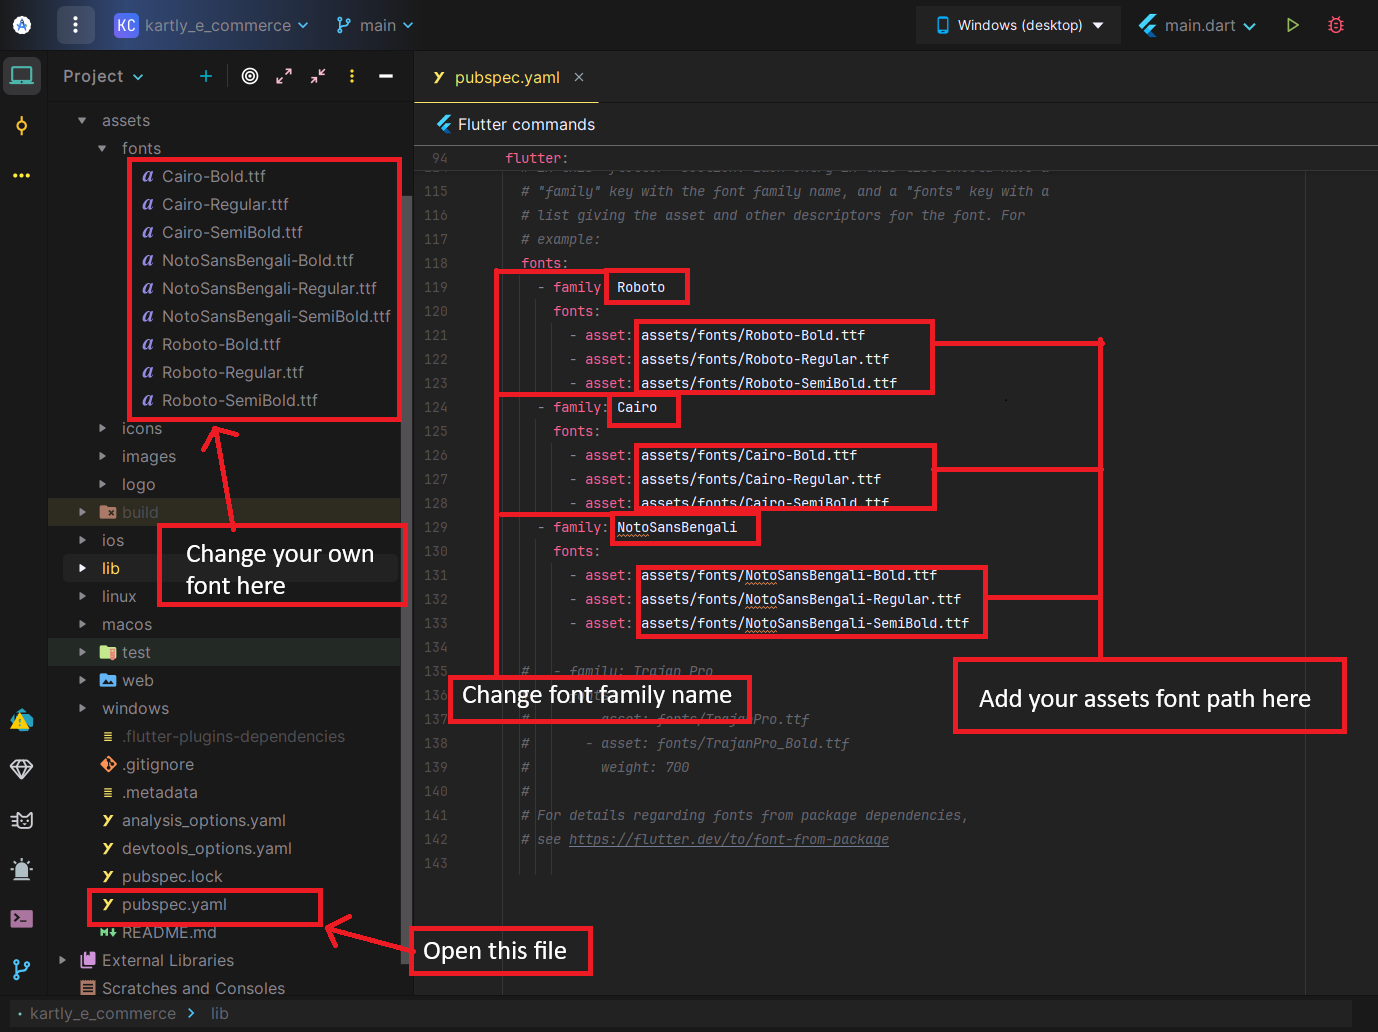This screenshot has height=1032, width=1378.
Task: Open the flutter.dev font-from-package link
Action: click(x=728, y=839)
